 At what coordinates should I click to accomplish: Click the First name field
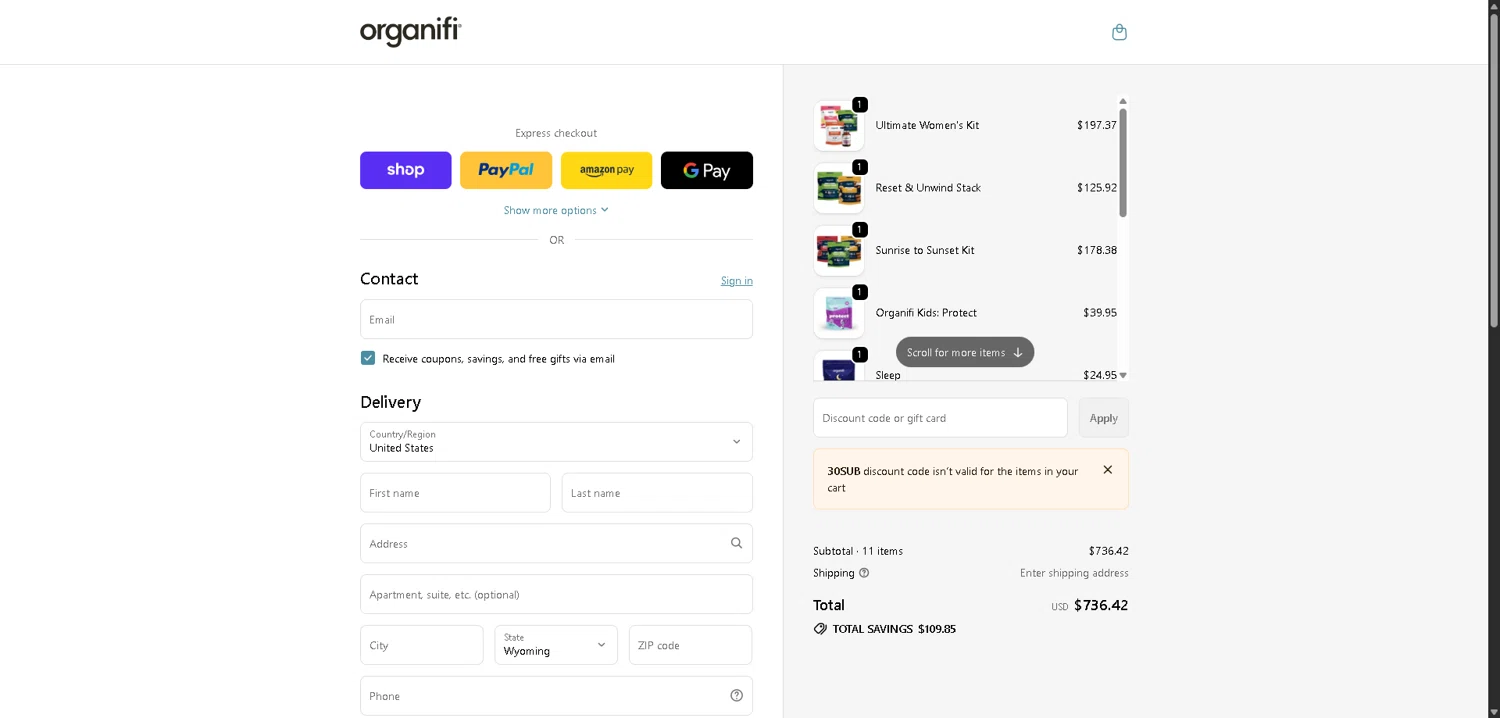coord(455,493)
